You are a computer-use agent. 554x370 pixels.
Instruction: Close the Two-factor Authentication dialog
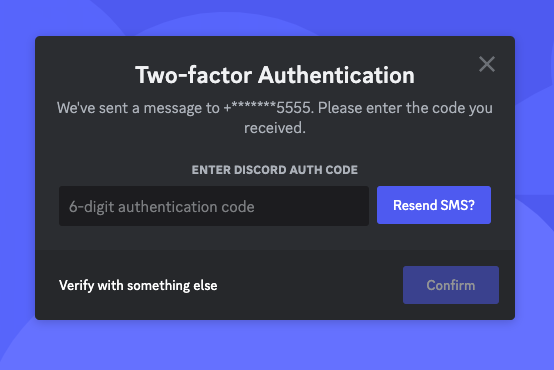tap(487, 64)
